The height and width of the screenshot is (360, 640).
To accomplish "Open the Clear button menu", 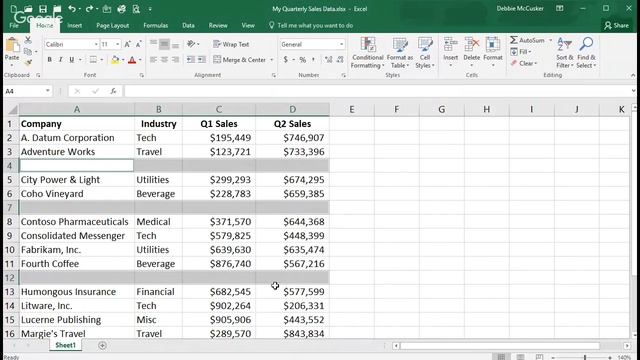I will (x=524, y=63).
